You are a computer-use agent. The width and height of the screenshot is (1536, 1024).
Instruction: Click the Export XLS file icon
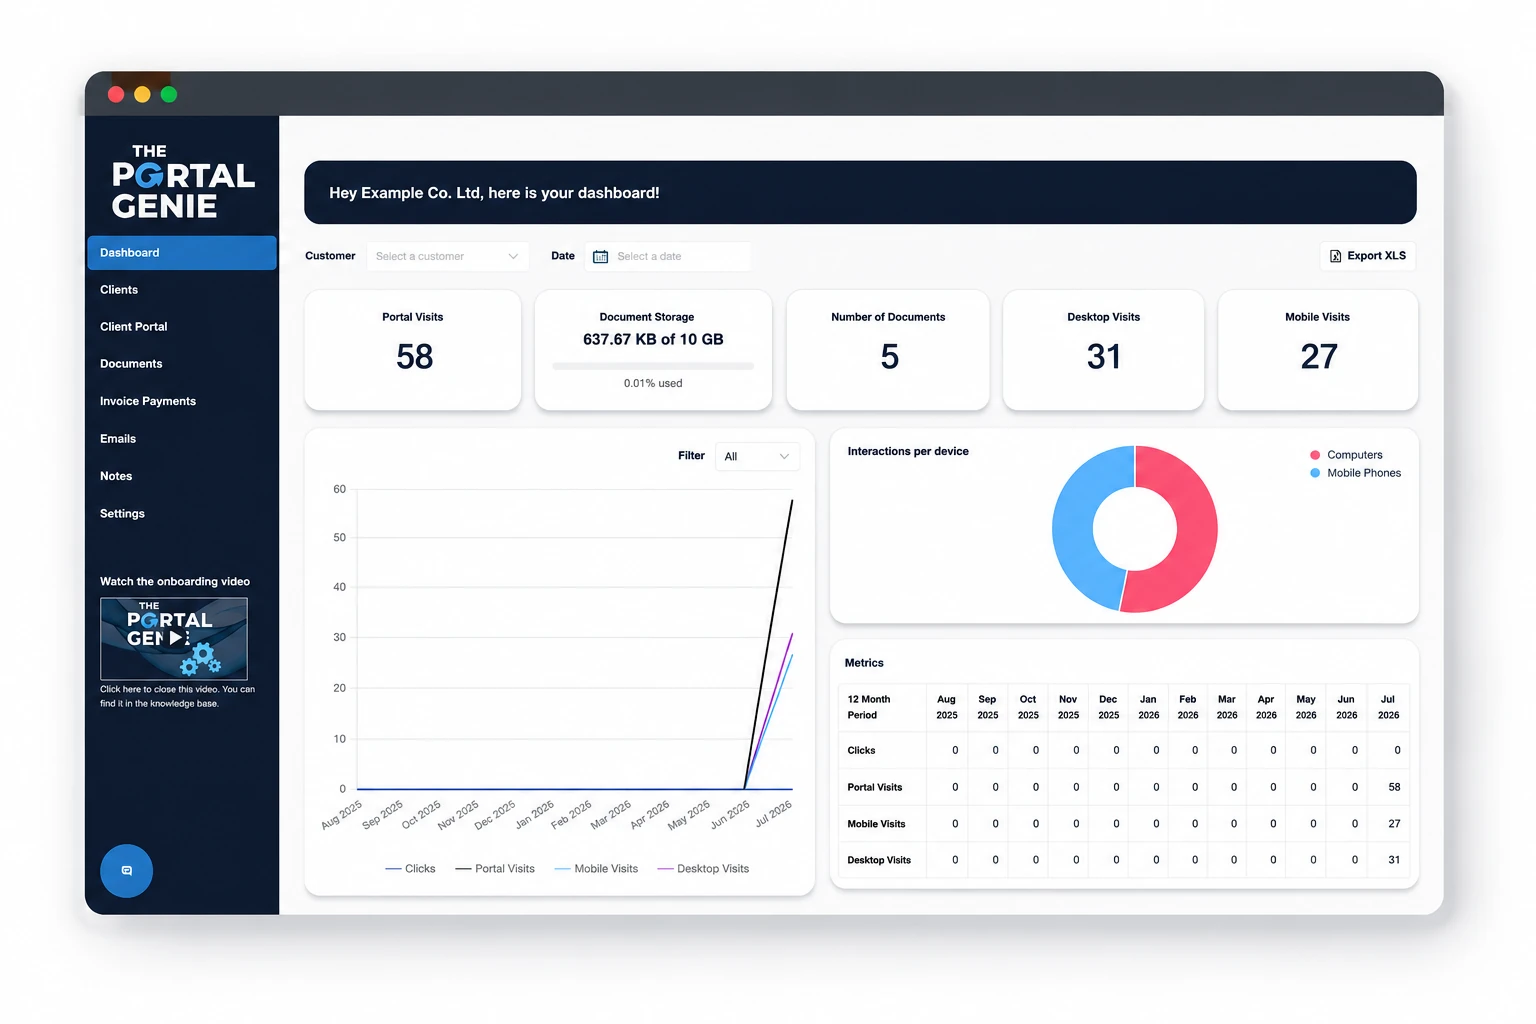(1335, 256)
